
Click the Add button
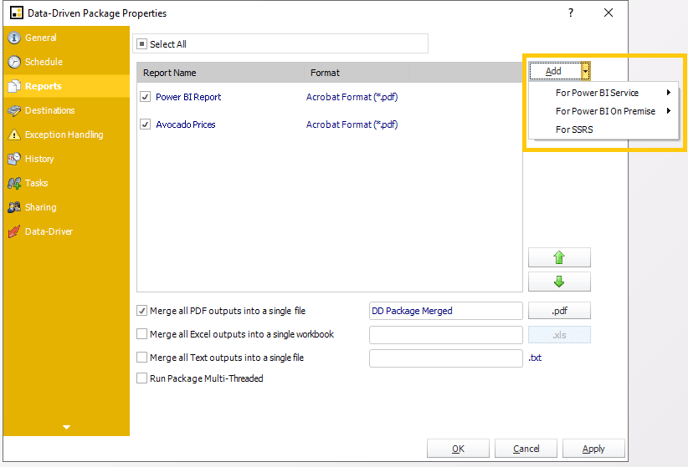555,71
